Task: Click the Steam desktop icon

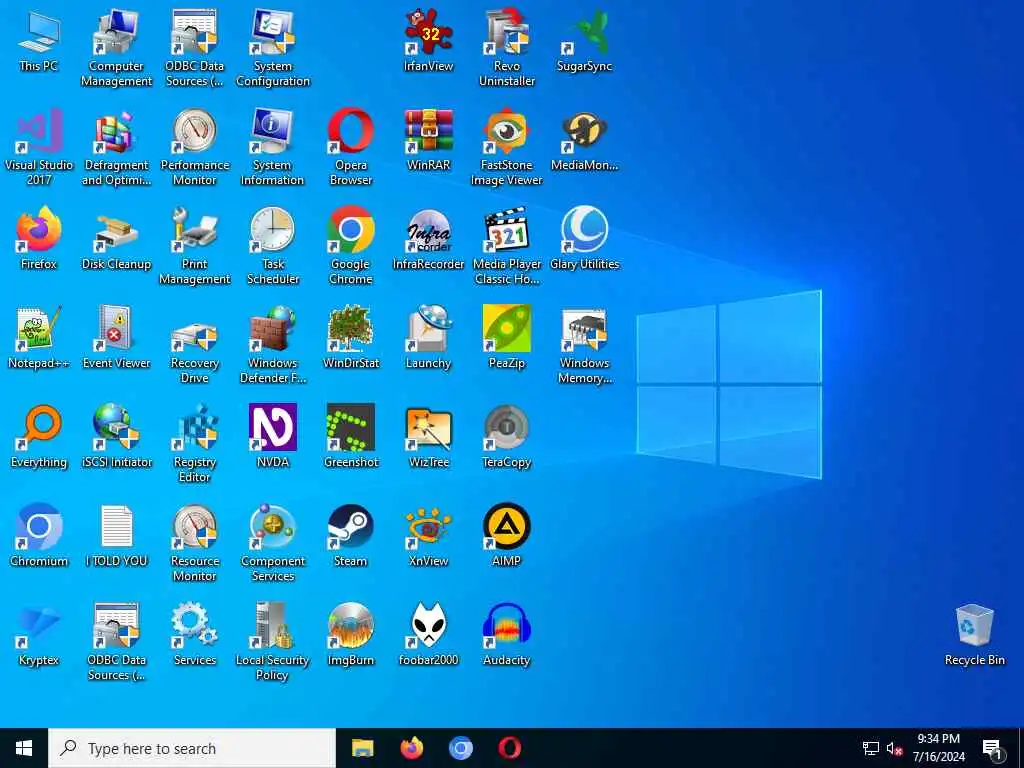Action: pyautogui.click(x=351, y=535)
